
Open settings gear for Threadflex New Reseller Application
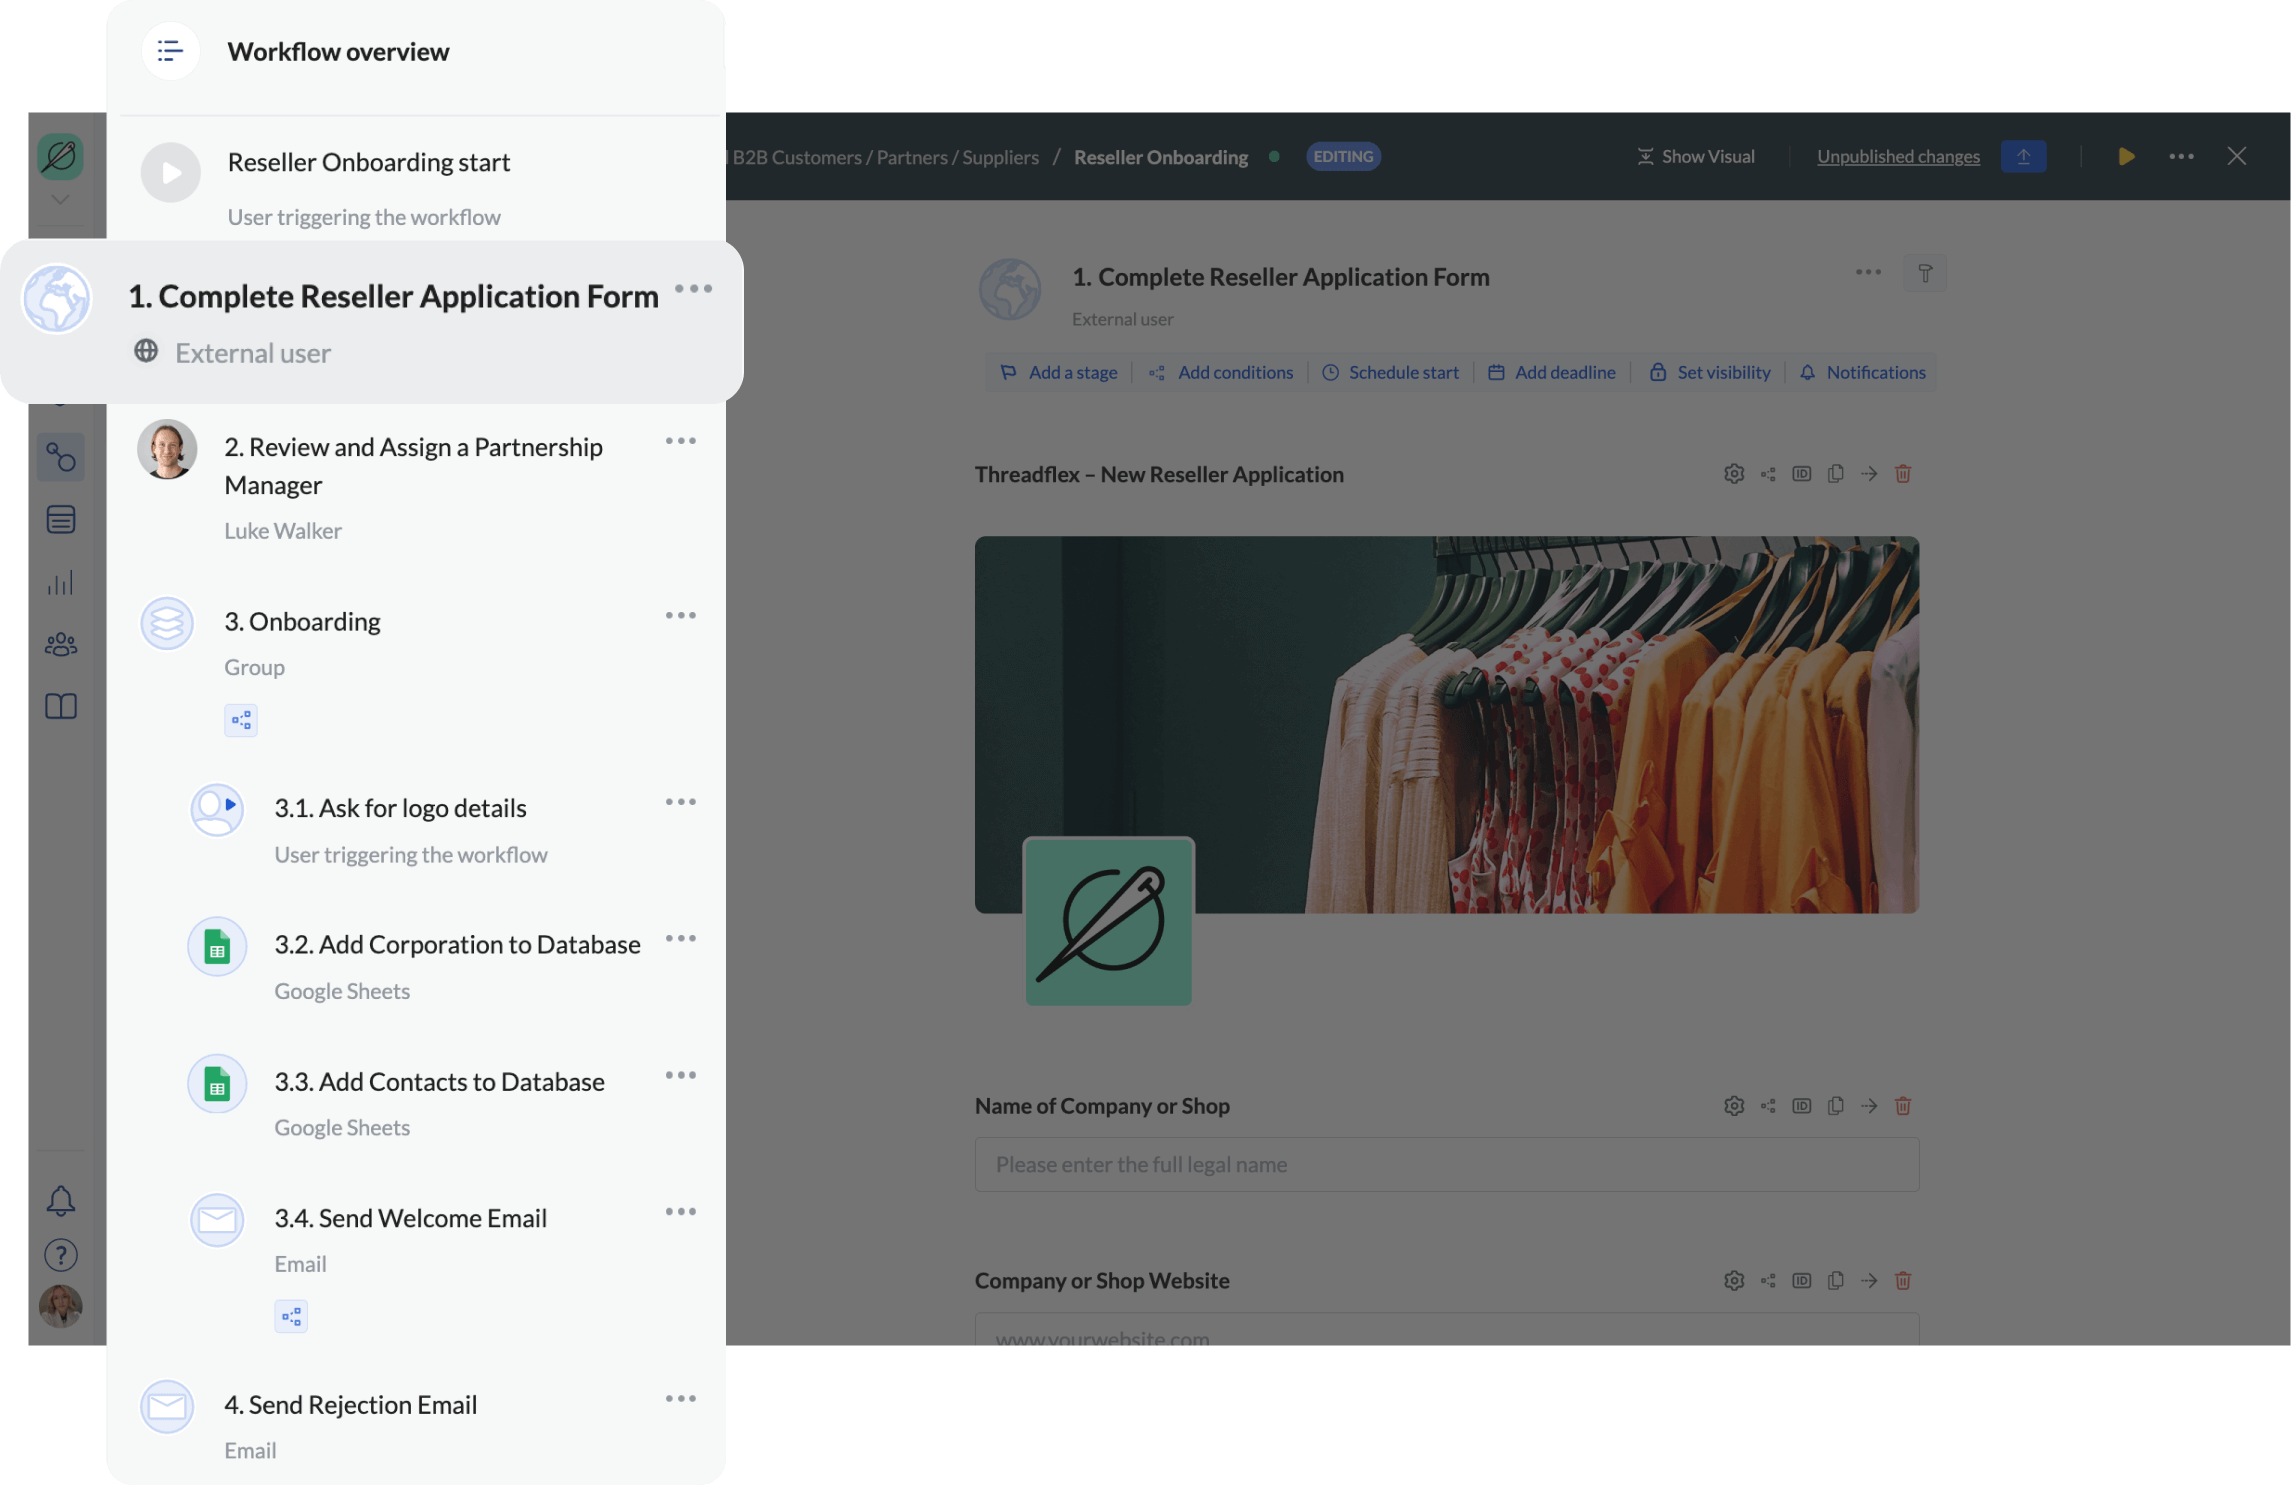click(x=1734, y=474)
